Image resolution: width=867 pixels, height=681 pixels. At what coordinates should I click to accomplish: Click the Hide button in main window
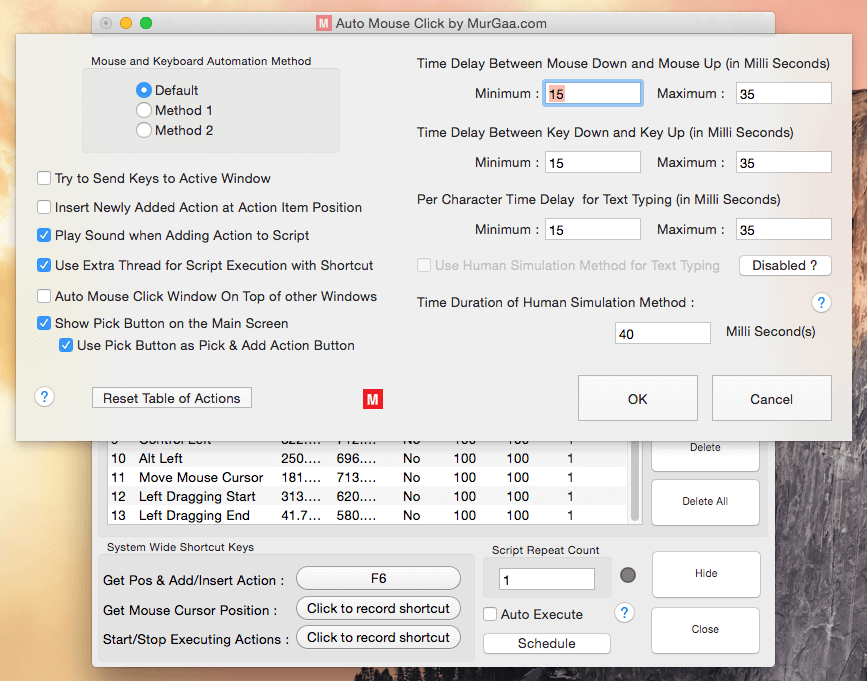tap(706, 574)
